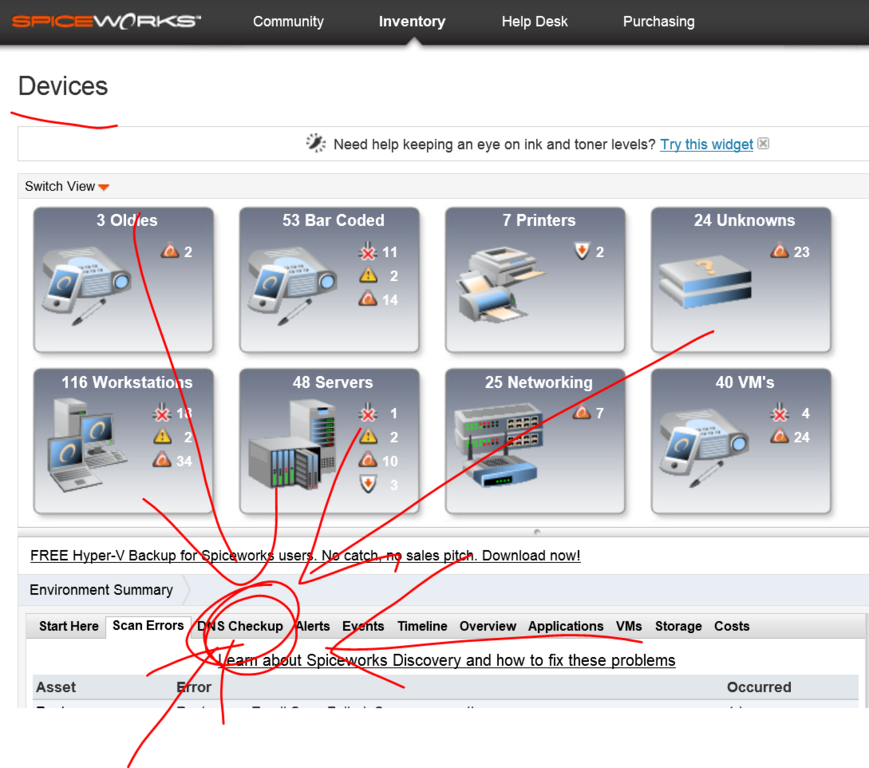Click the 'Try this widget' link

(706, 144)
